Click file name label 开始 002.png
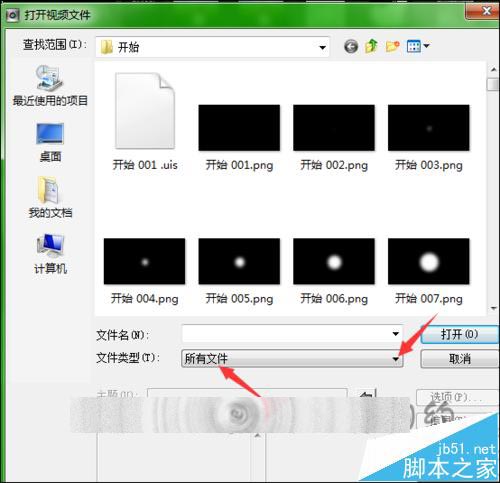Image resolution: width=500 pixels, height=483 pixels. pyautogui.click(x=334, y=165)
